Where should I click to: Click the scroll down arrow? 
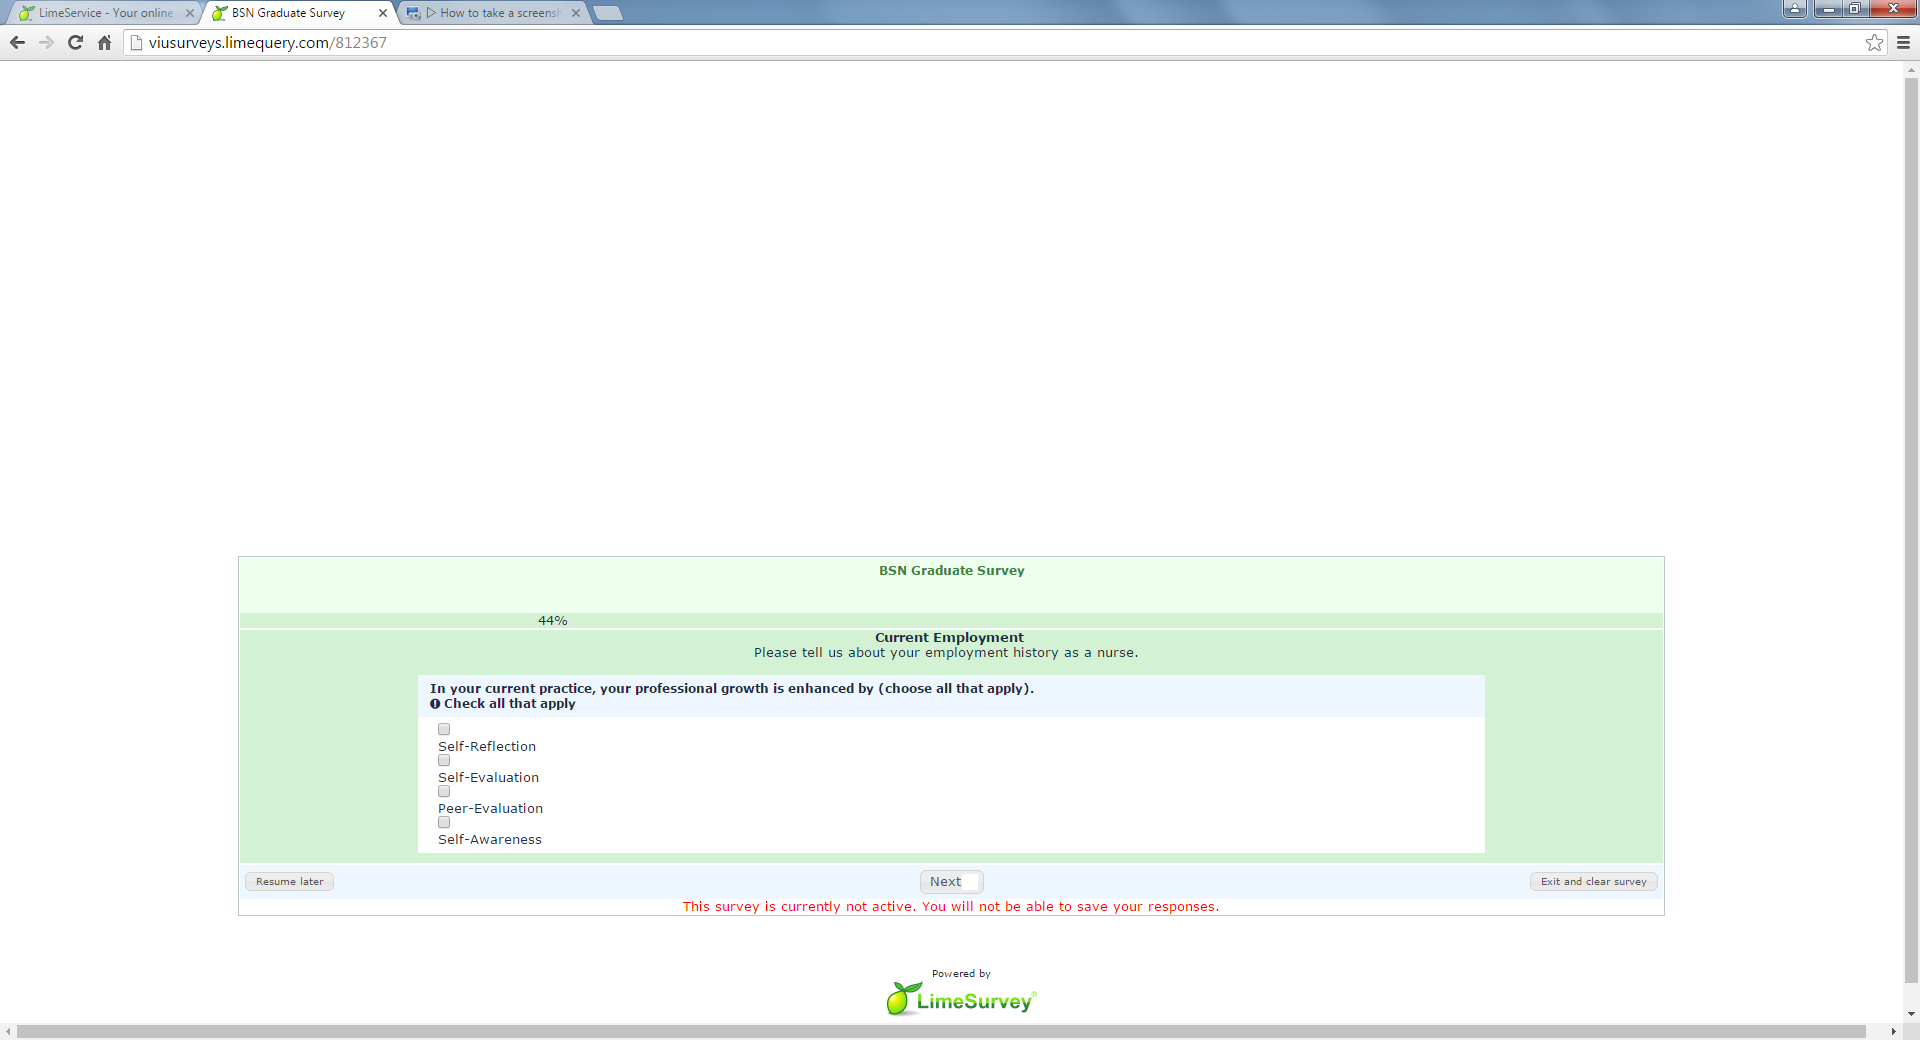click(x=1911, y=1014)
